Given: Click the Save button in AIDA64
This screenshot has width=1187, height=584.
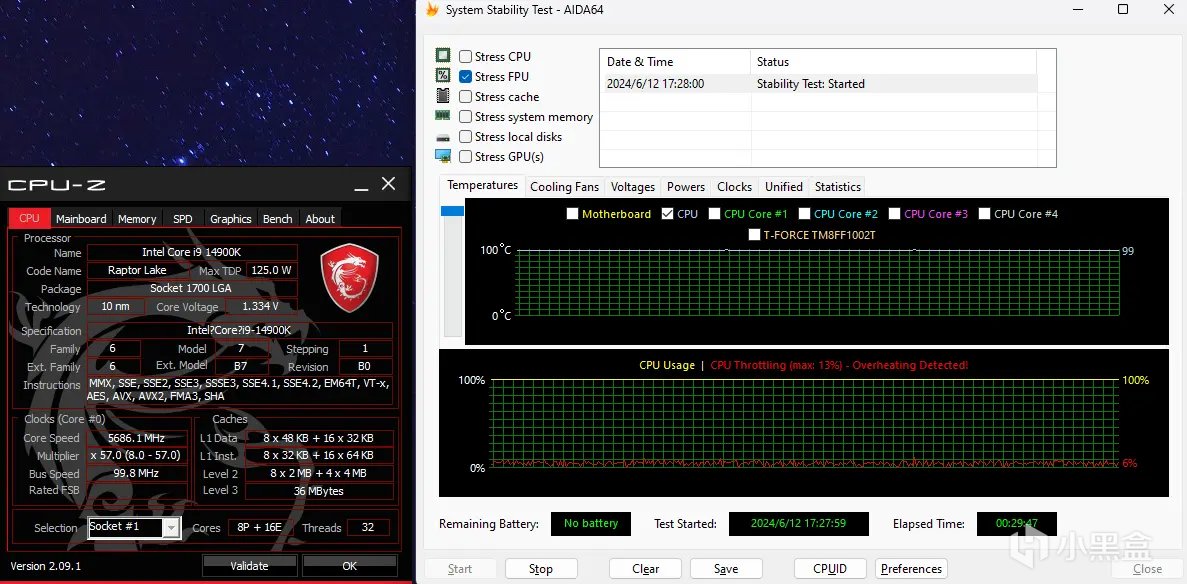Looking at the screenshot, I should (x=726, y=569).
